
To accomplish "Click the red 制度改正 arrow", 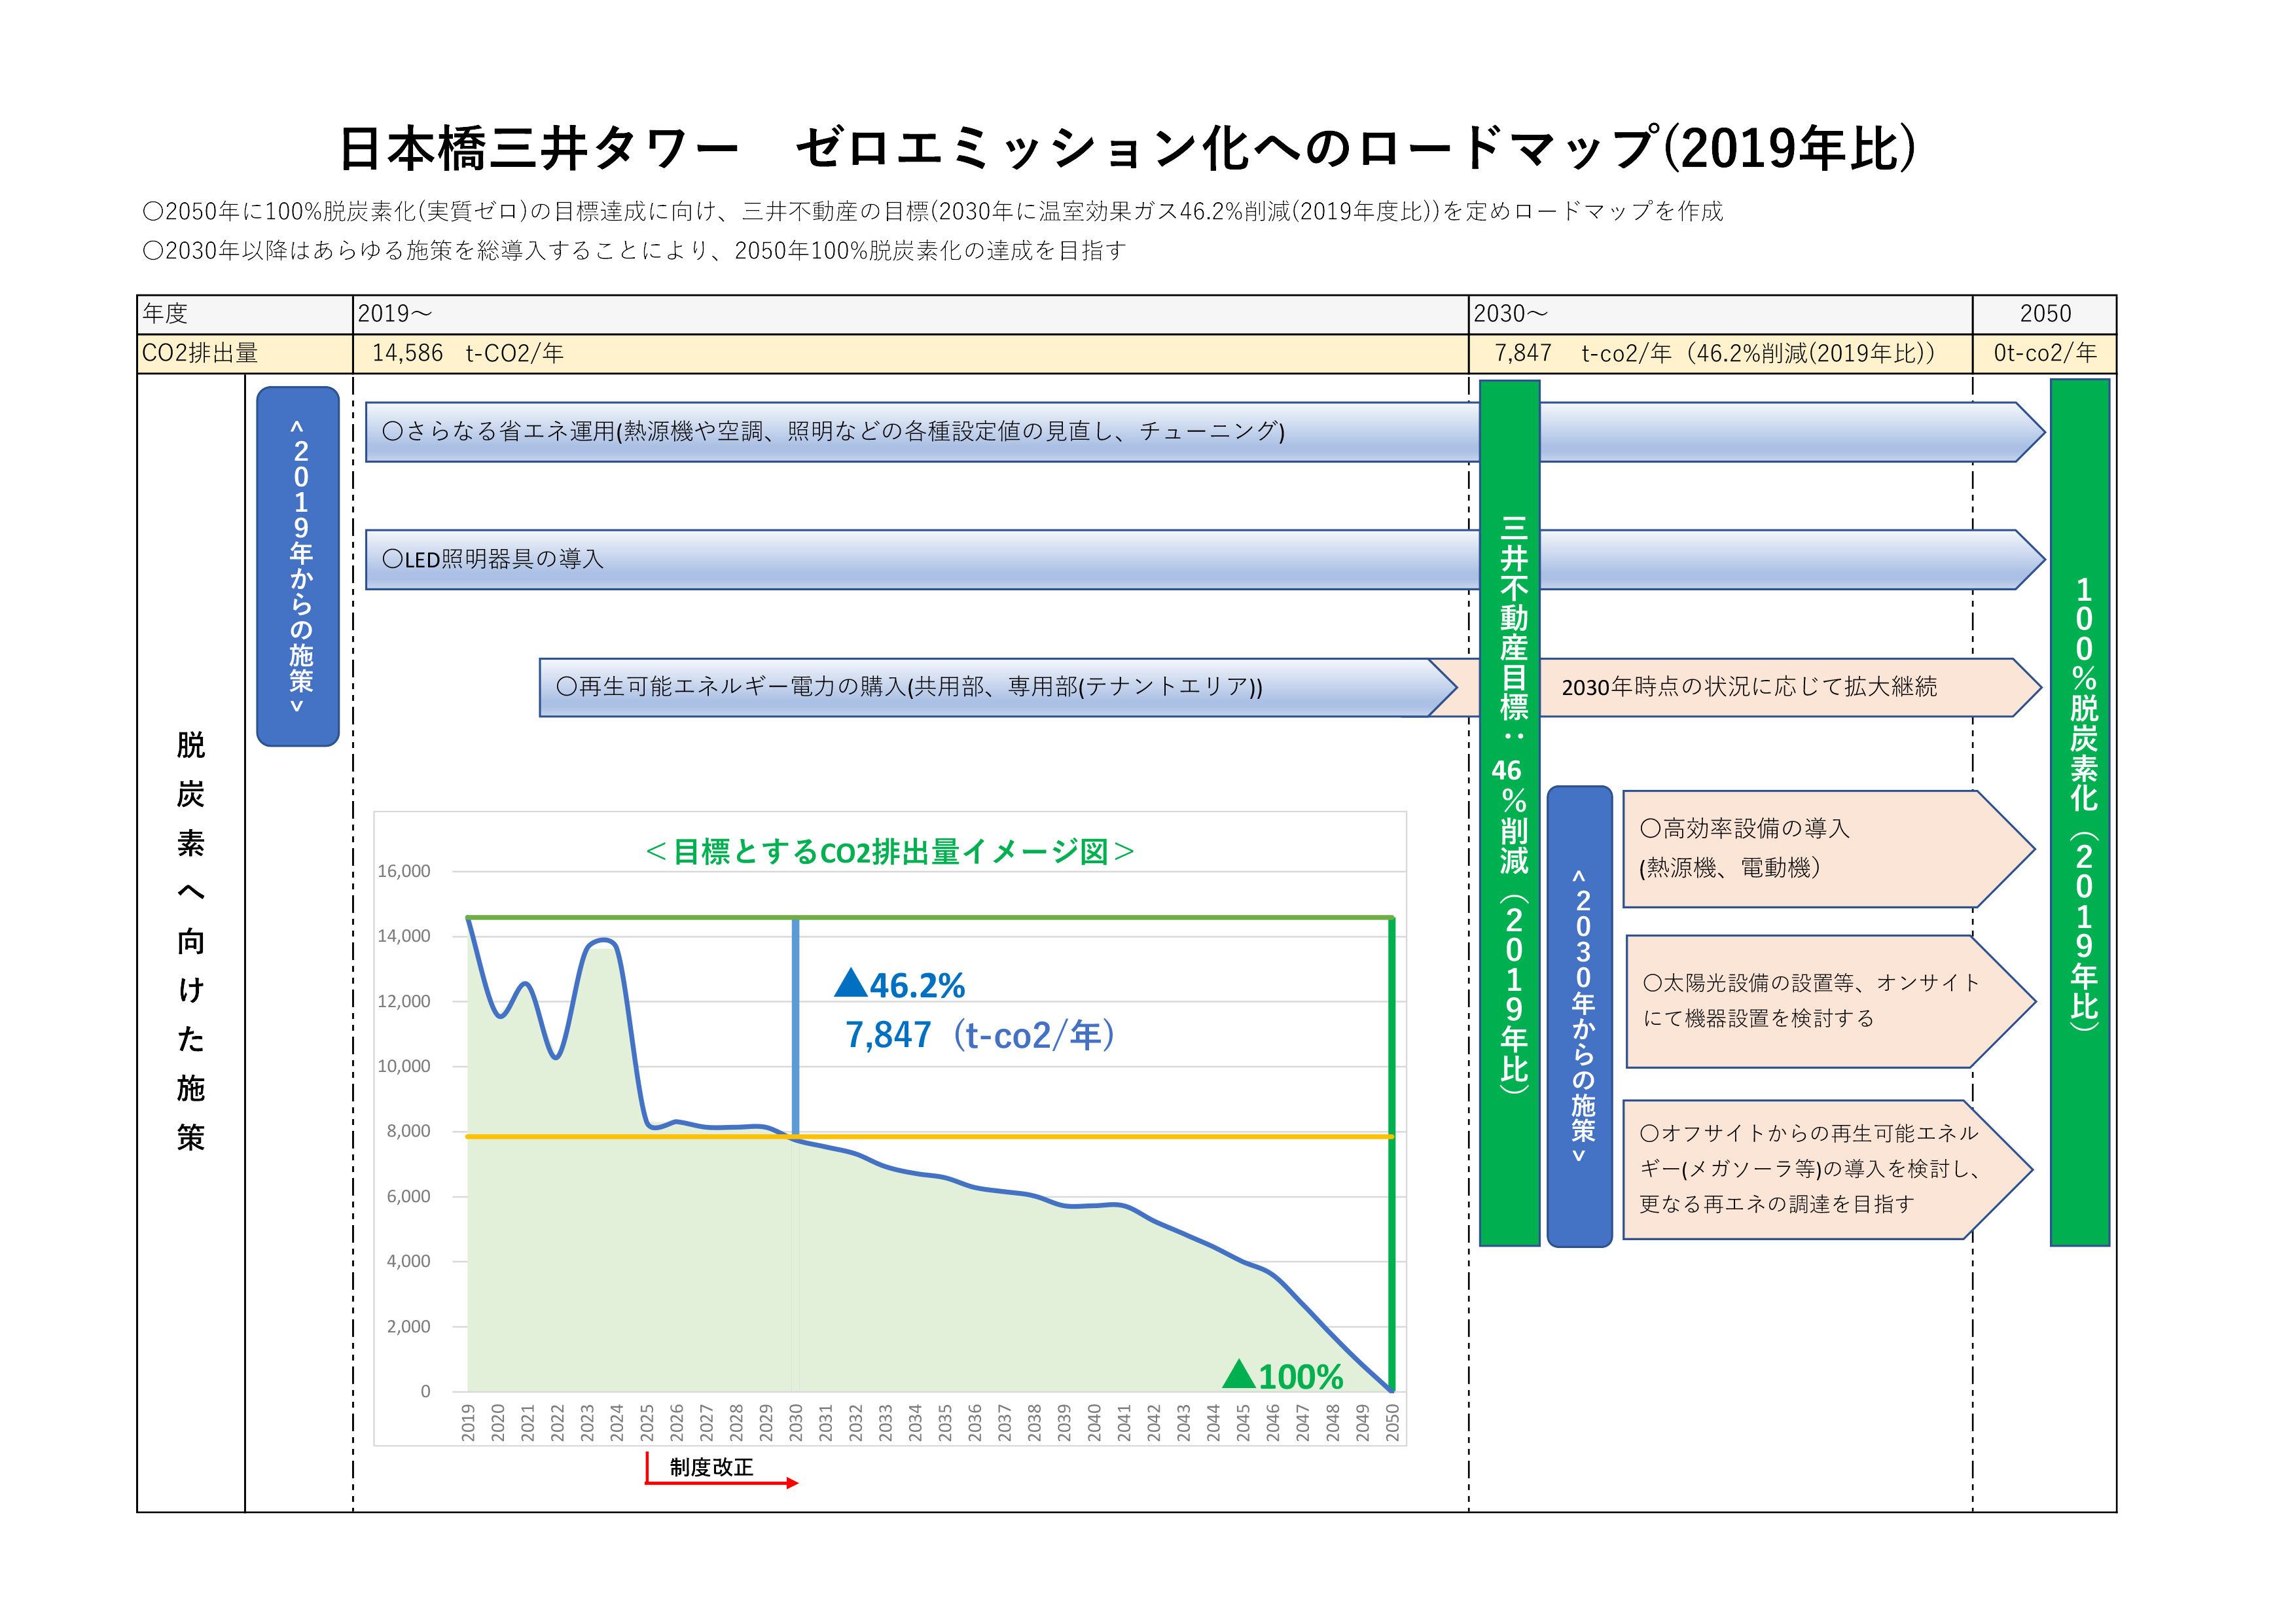I will click(722, 1482).
